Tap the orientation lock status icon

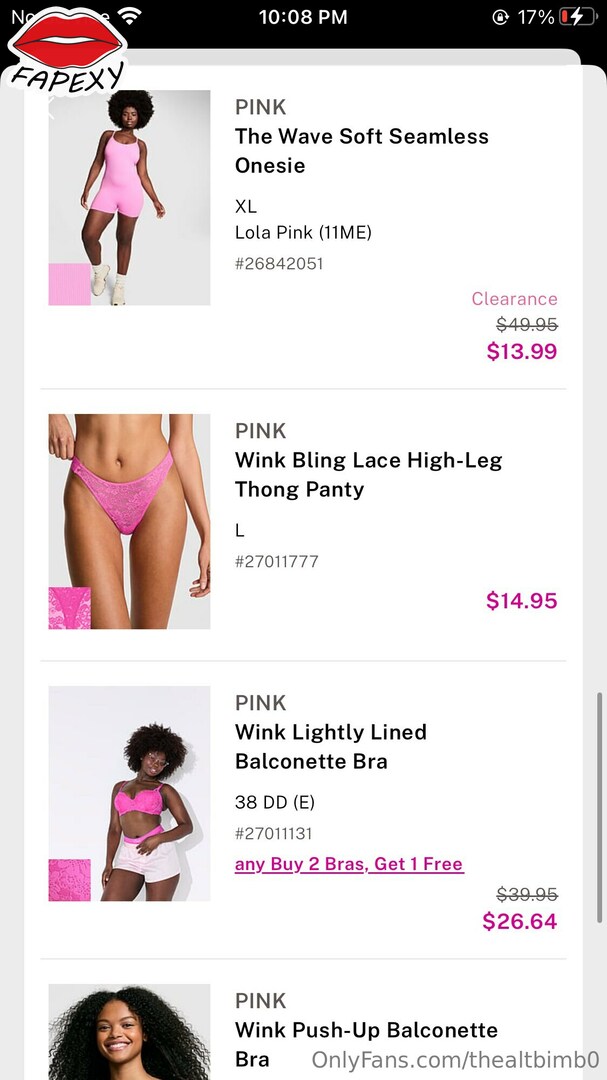pos(500,17)
